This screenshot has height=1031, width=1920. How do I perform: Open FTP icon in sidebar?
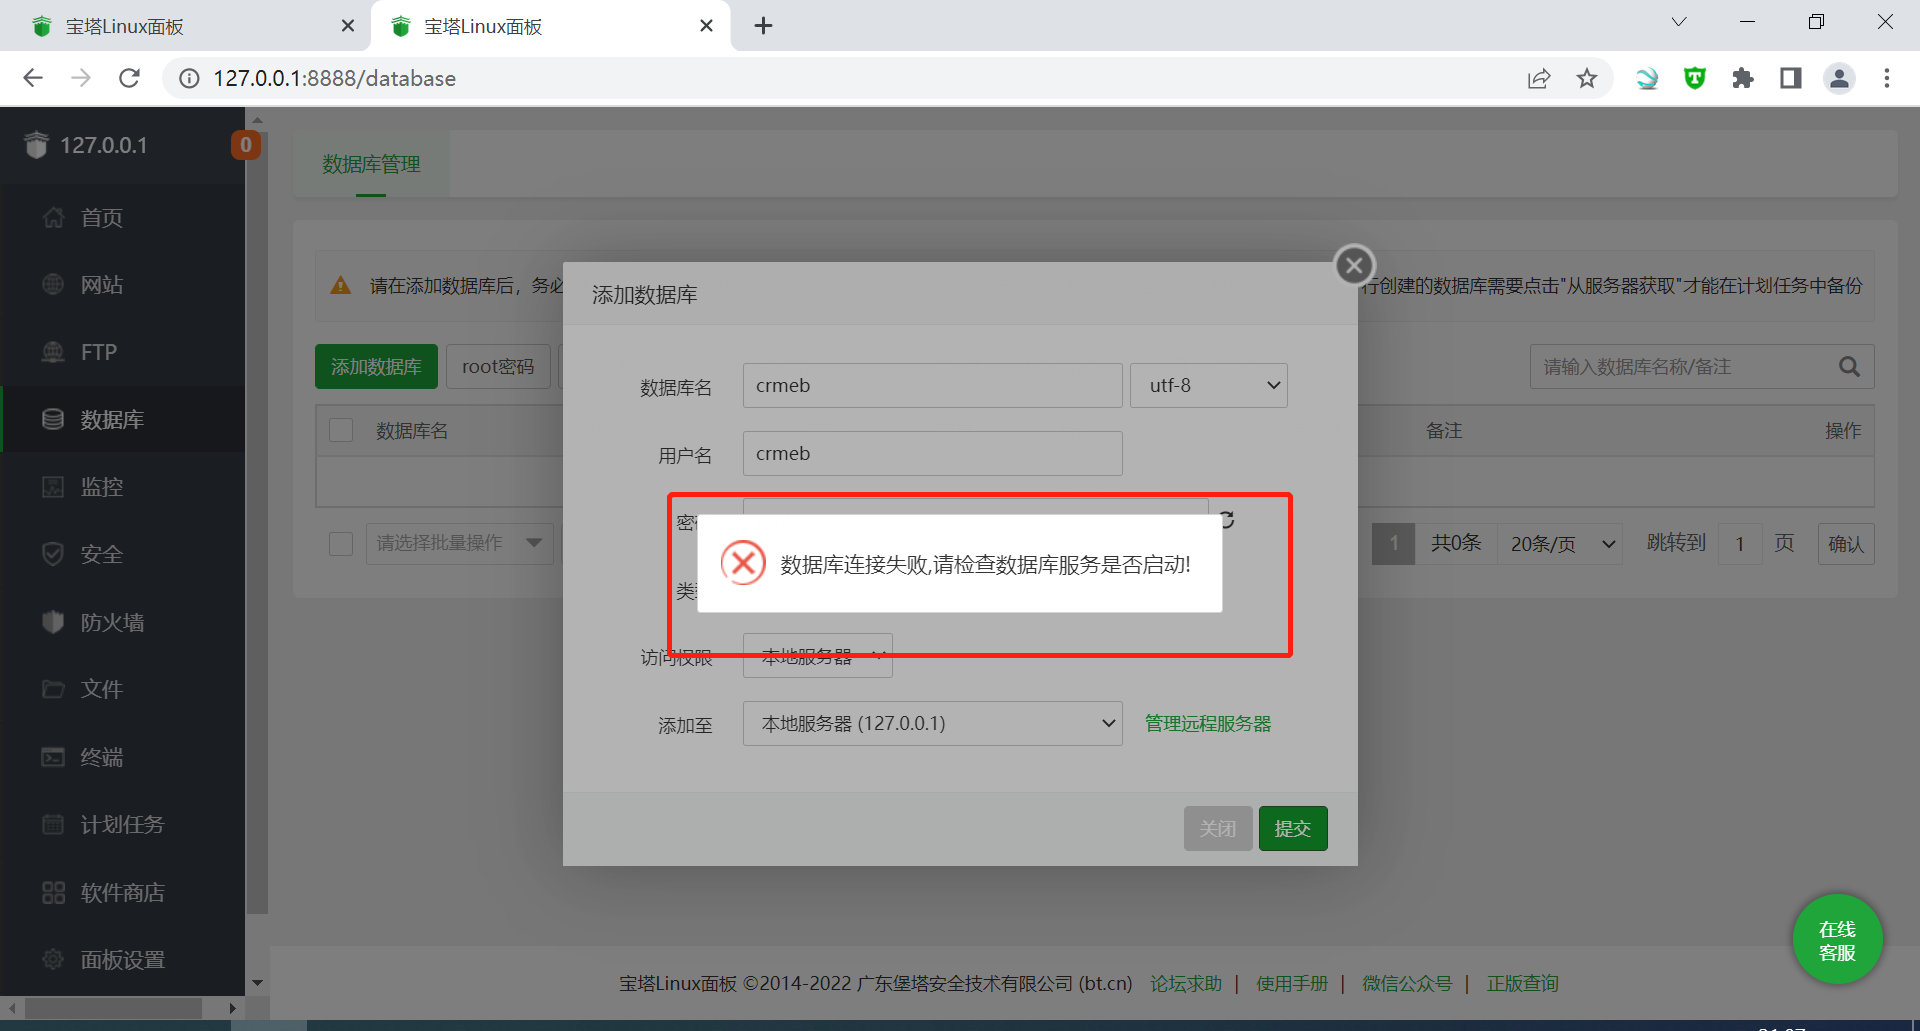pyautogui.click(x=54, y=352)
